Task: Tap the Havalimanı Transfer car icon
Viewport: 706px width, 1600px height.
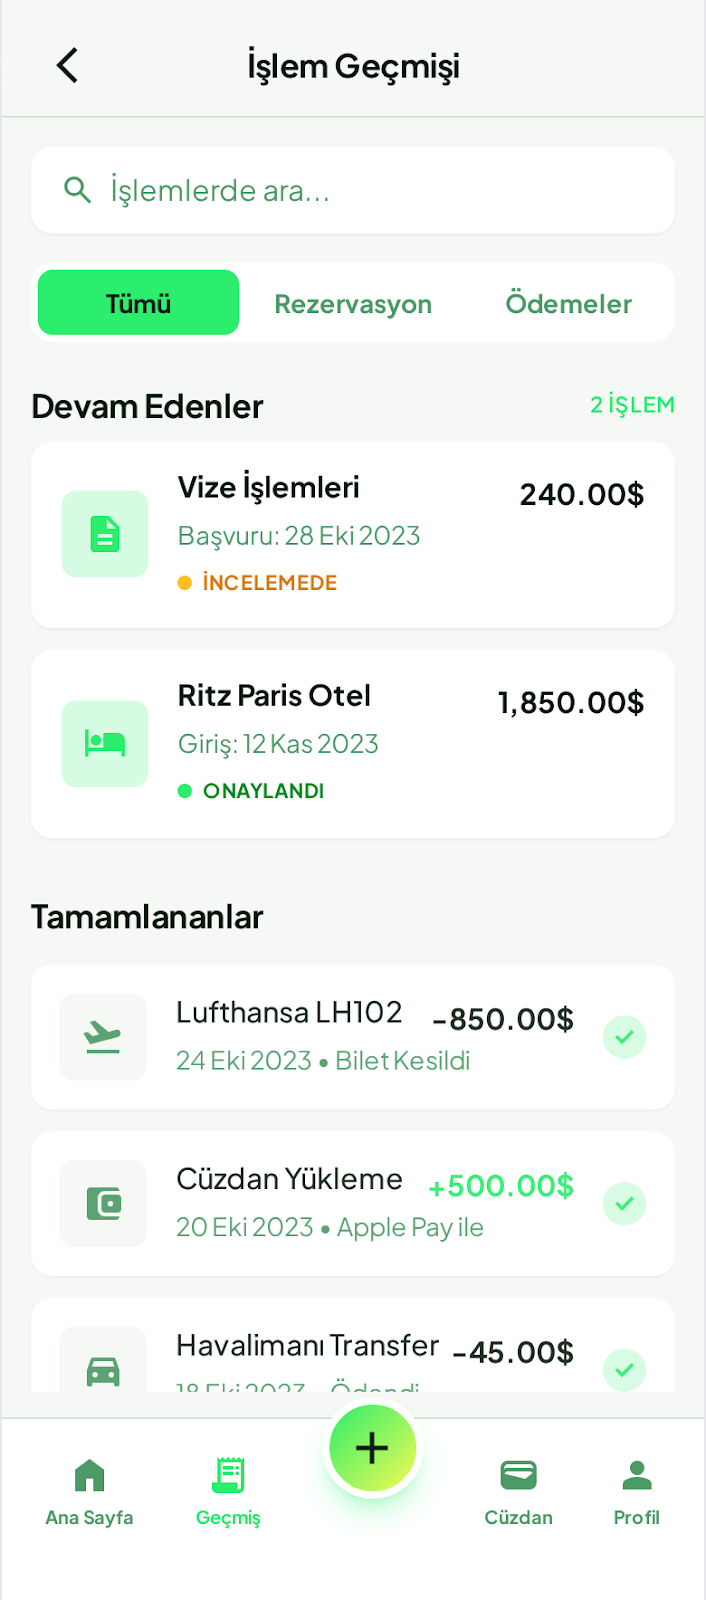Action: (x=103, y=1368)
